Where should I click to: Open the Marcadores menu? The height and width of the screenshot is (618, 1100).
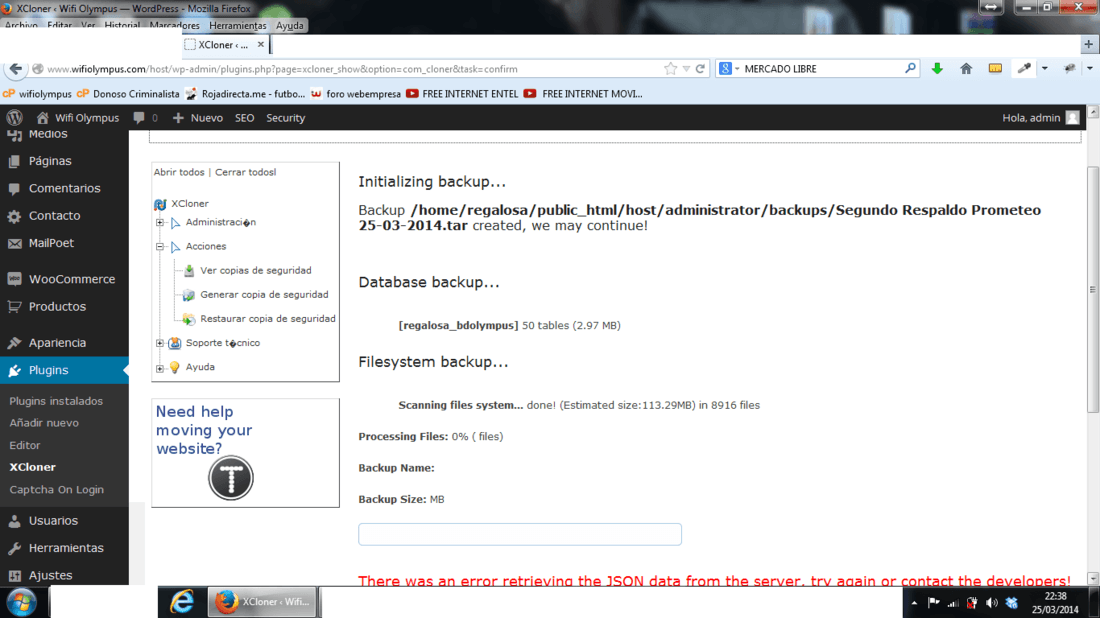point(174,26)
